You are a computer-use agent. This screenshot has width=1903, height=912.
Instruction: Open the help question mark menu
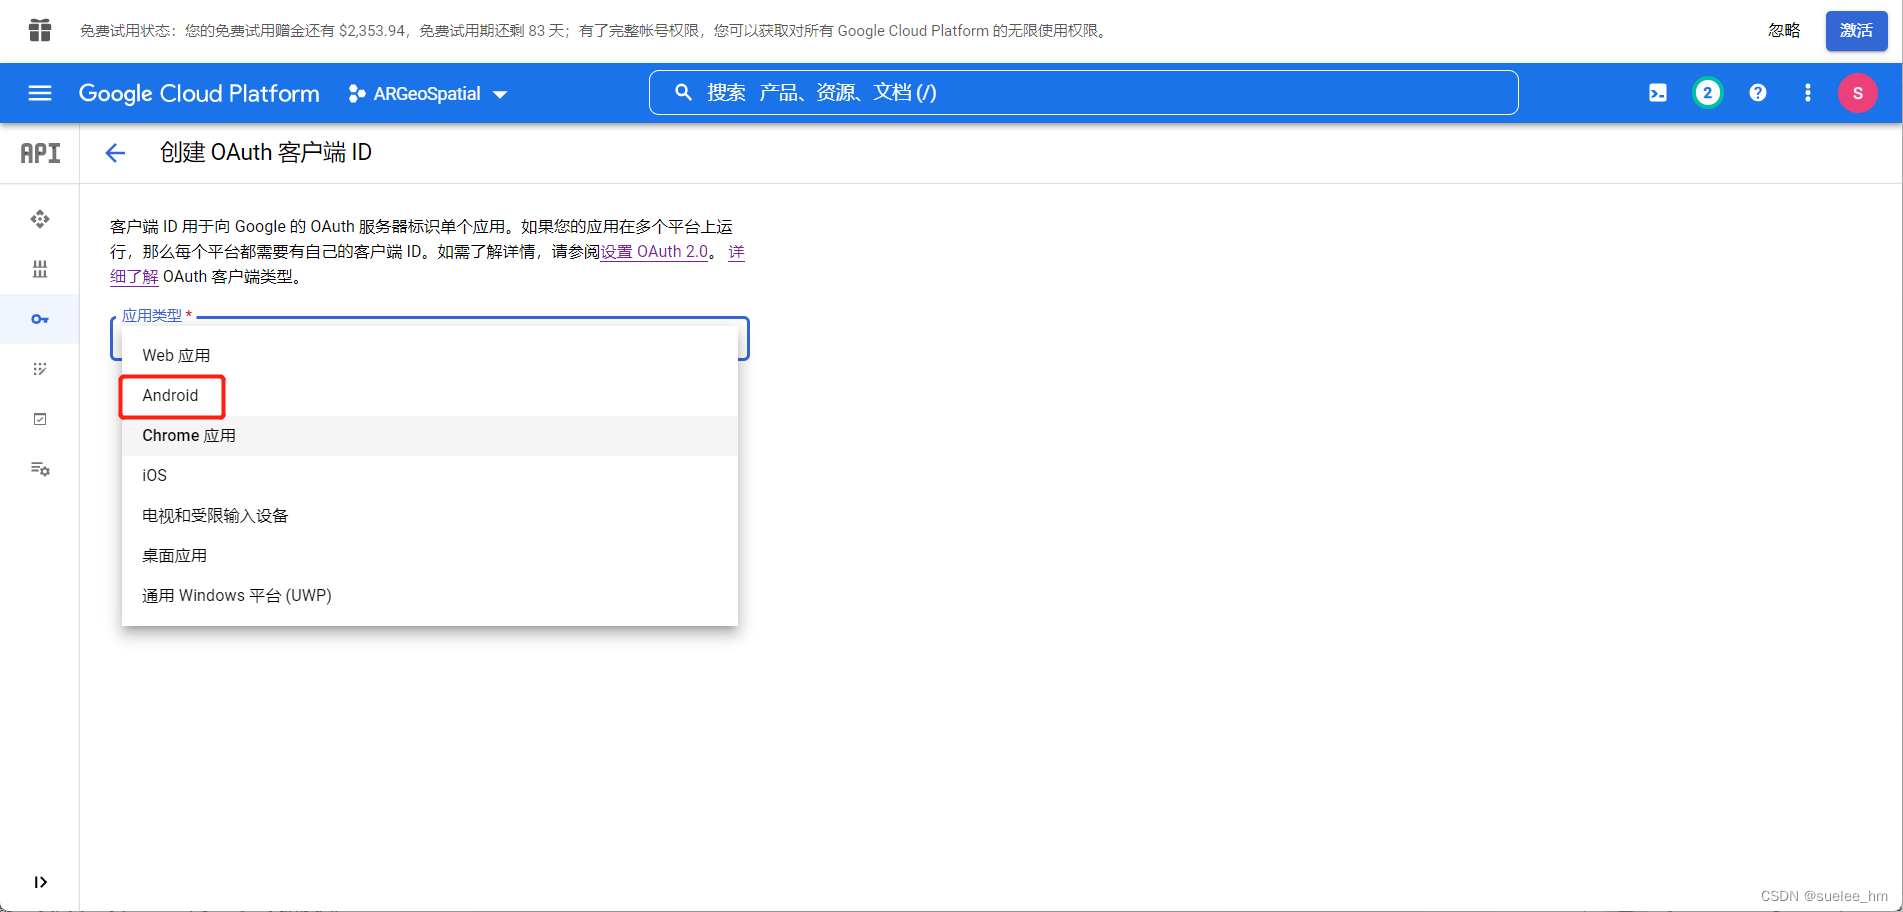[1758, 93]
